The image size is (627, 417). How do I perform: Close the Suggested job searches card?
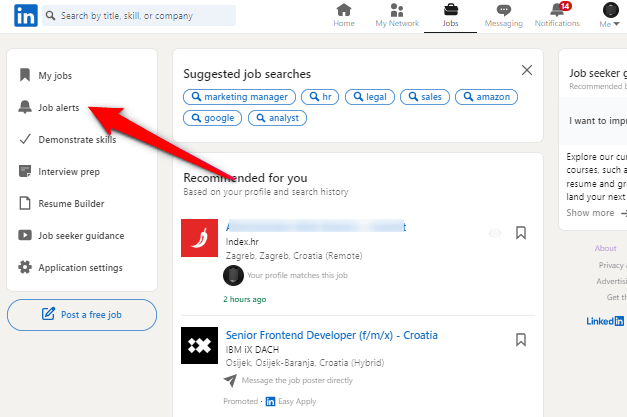(527, 70)
